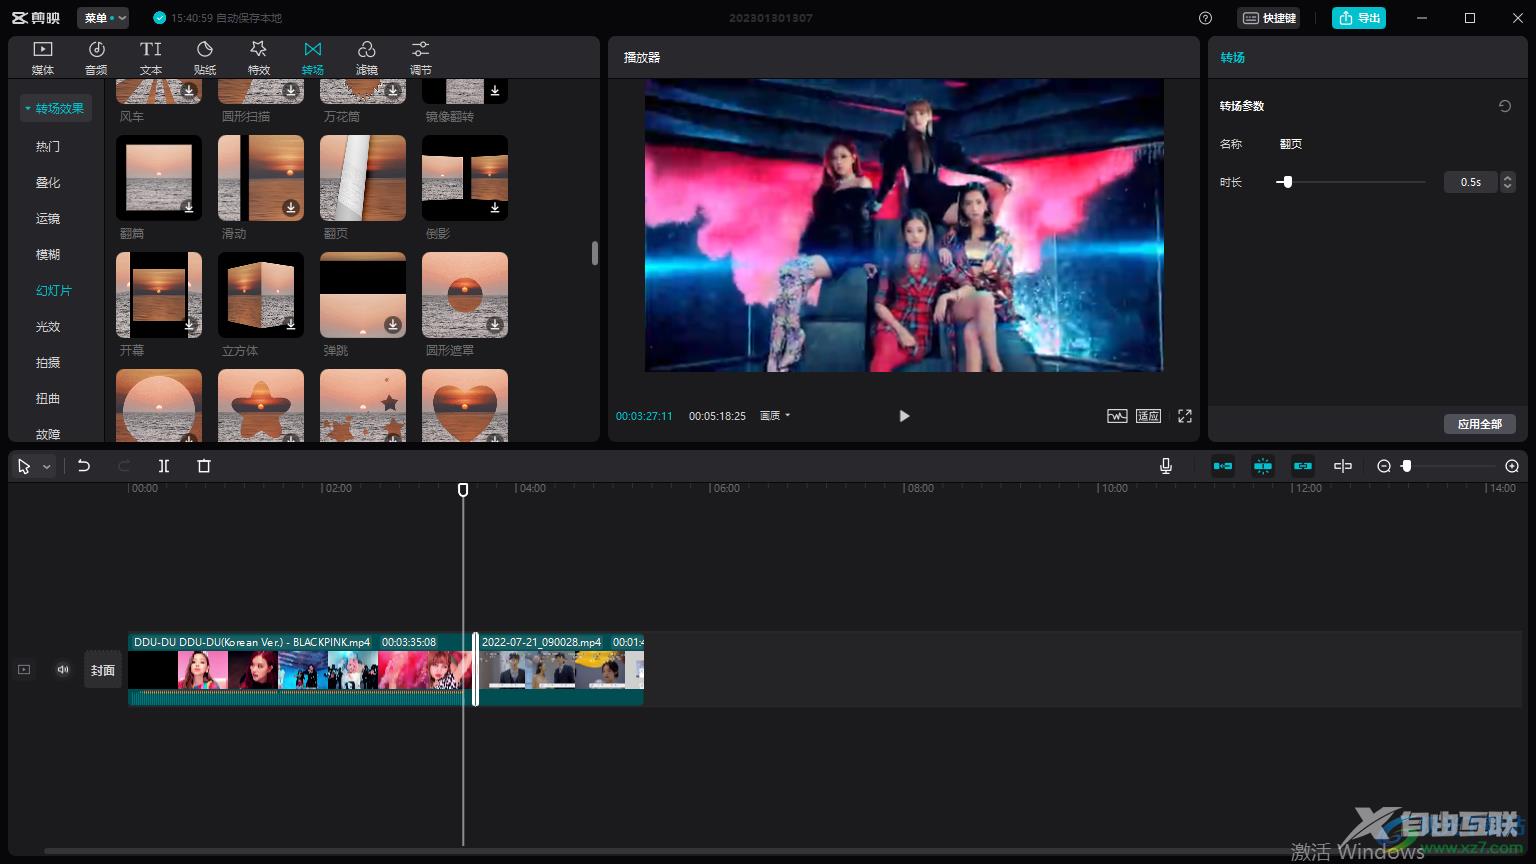Open the 文本 text tab
This screenshot has height=864, width=1536.
point(151,58)
